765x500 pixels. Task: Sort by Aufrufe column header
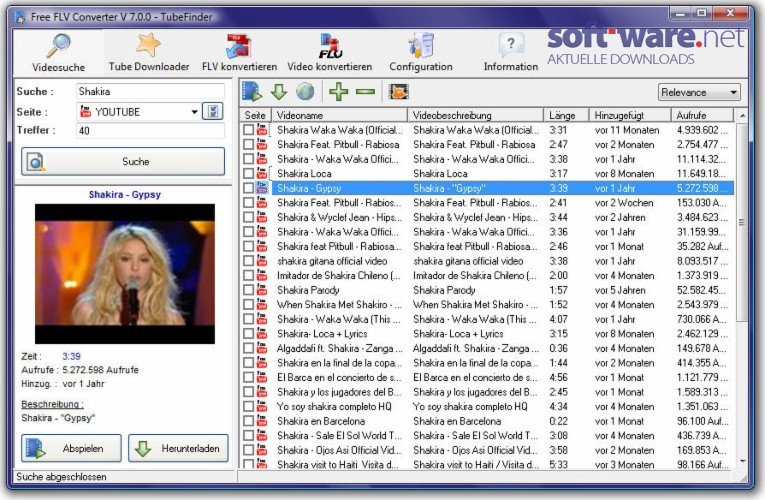coord(702,115)
